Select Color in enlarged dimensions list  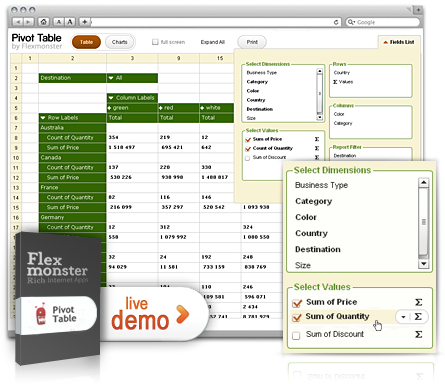[306, 217]
